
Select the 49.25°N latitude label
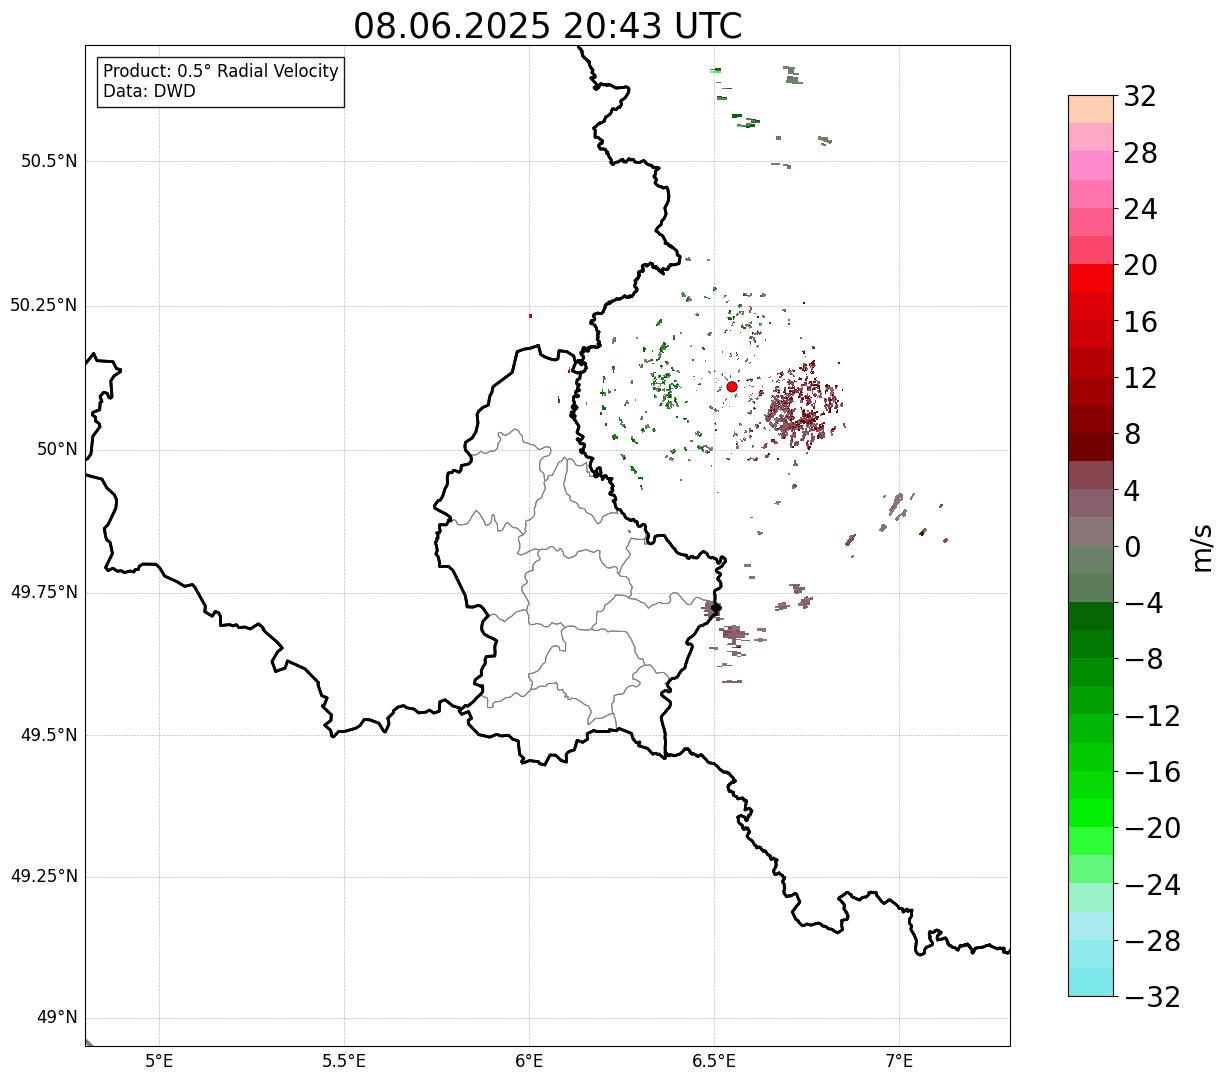coord(44,876)
